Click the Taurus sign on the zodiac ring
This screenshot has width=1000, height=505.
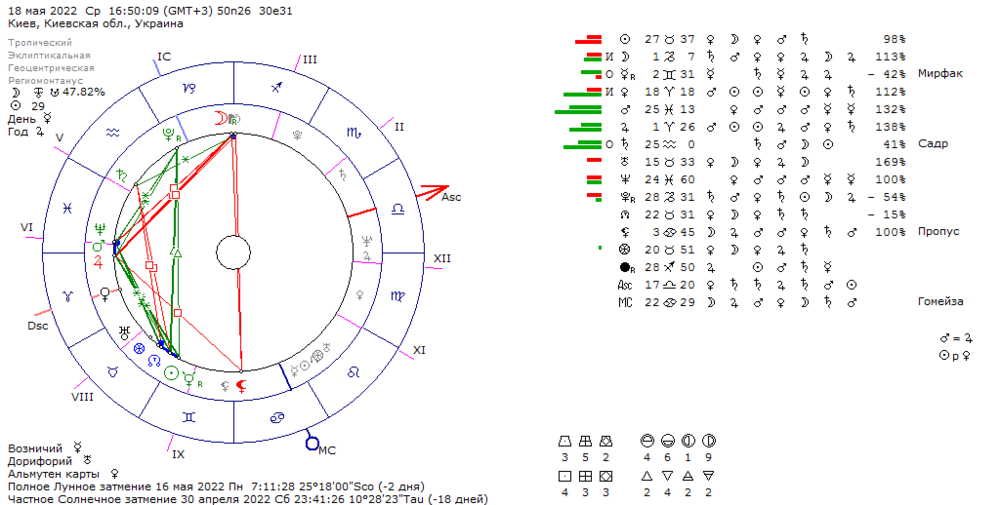point(113,371)
